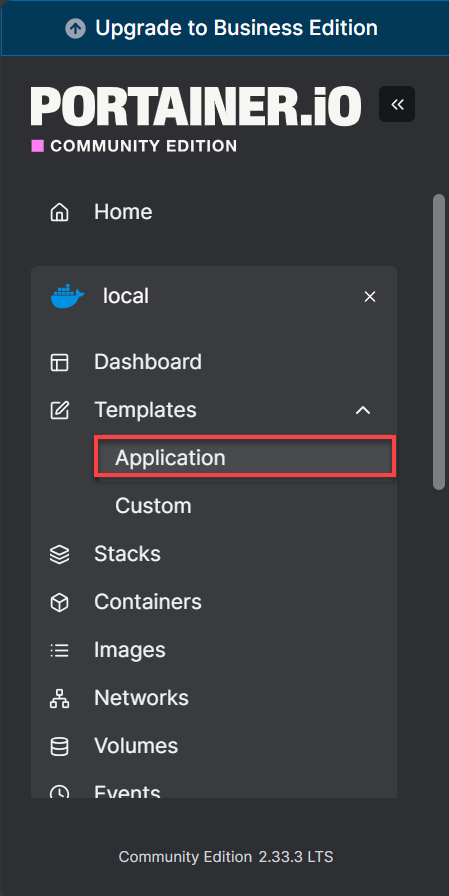Click the Portainer.io logo

[196, 106]
